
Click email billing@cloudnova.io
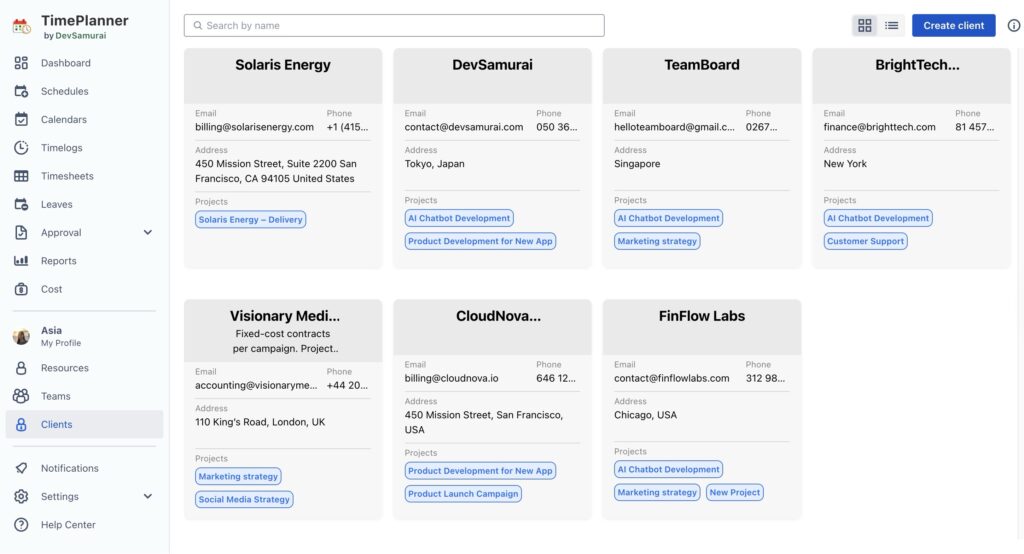[451, 378]
